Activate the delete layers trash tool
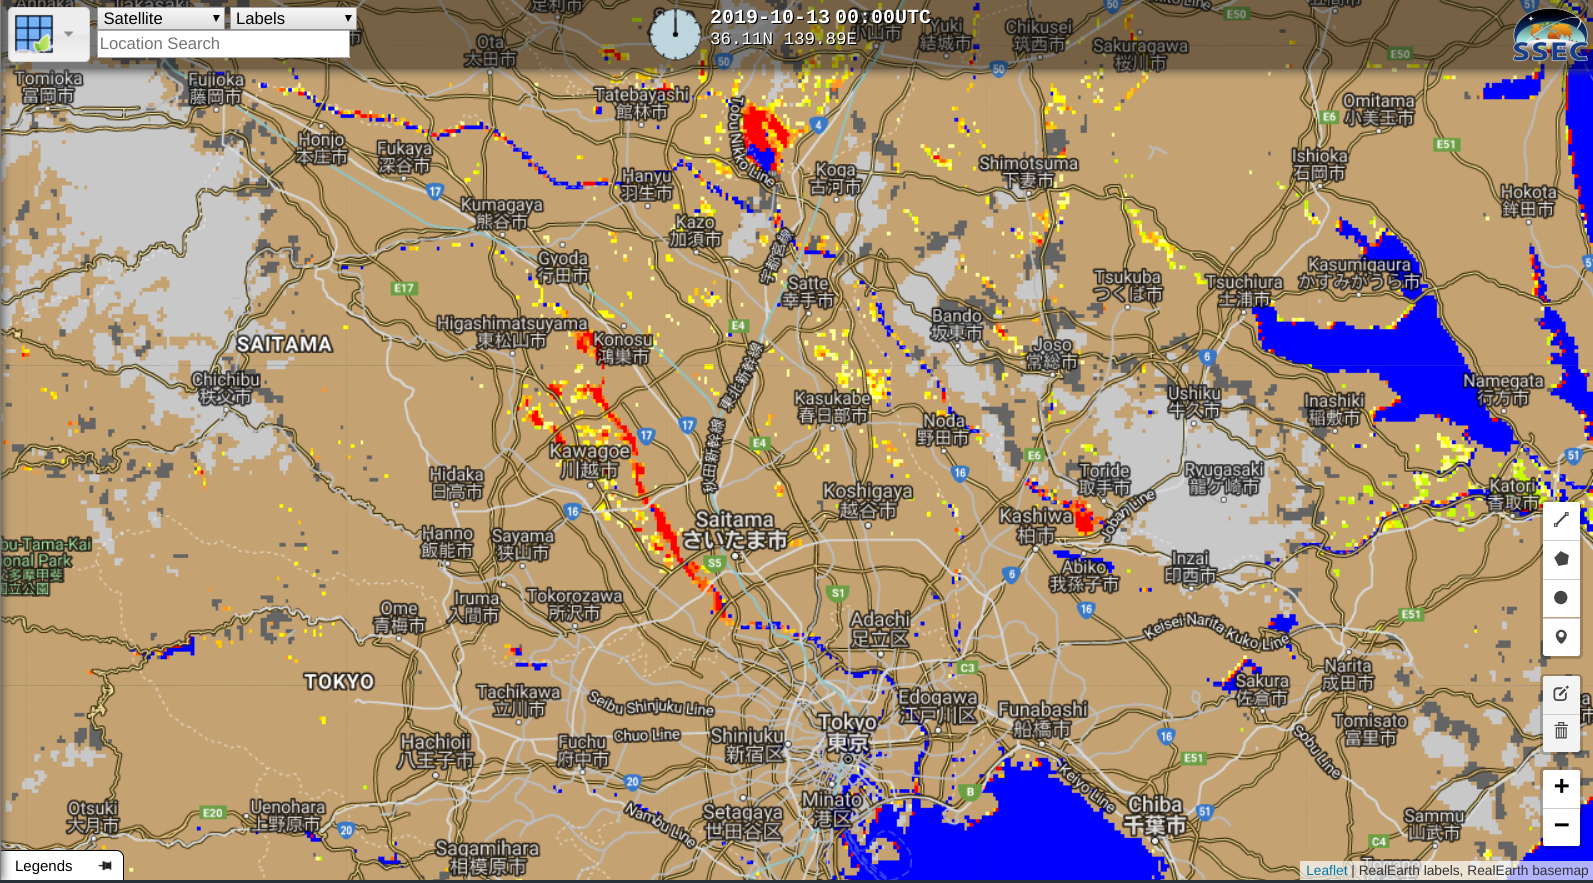 point(1561,731)
